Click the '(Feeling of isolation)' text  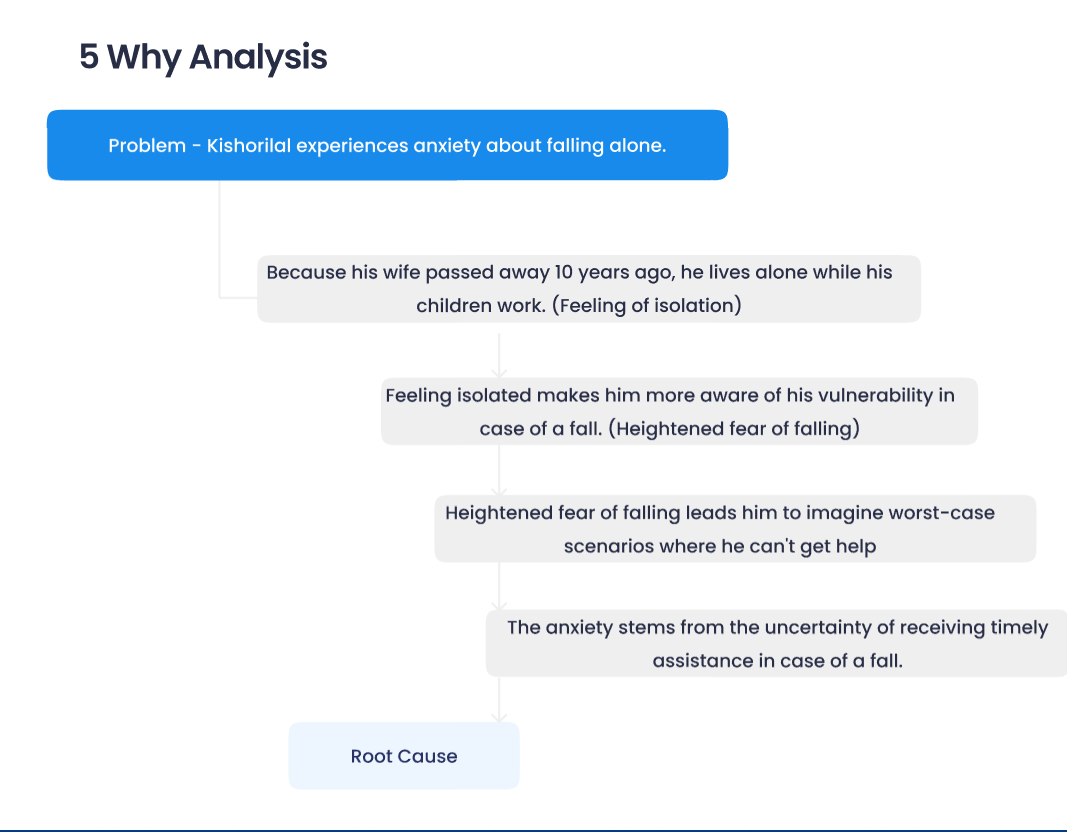650,306
